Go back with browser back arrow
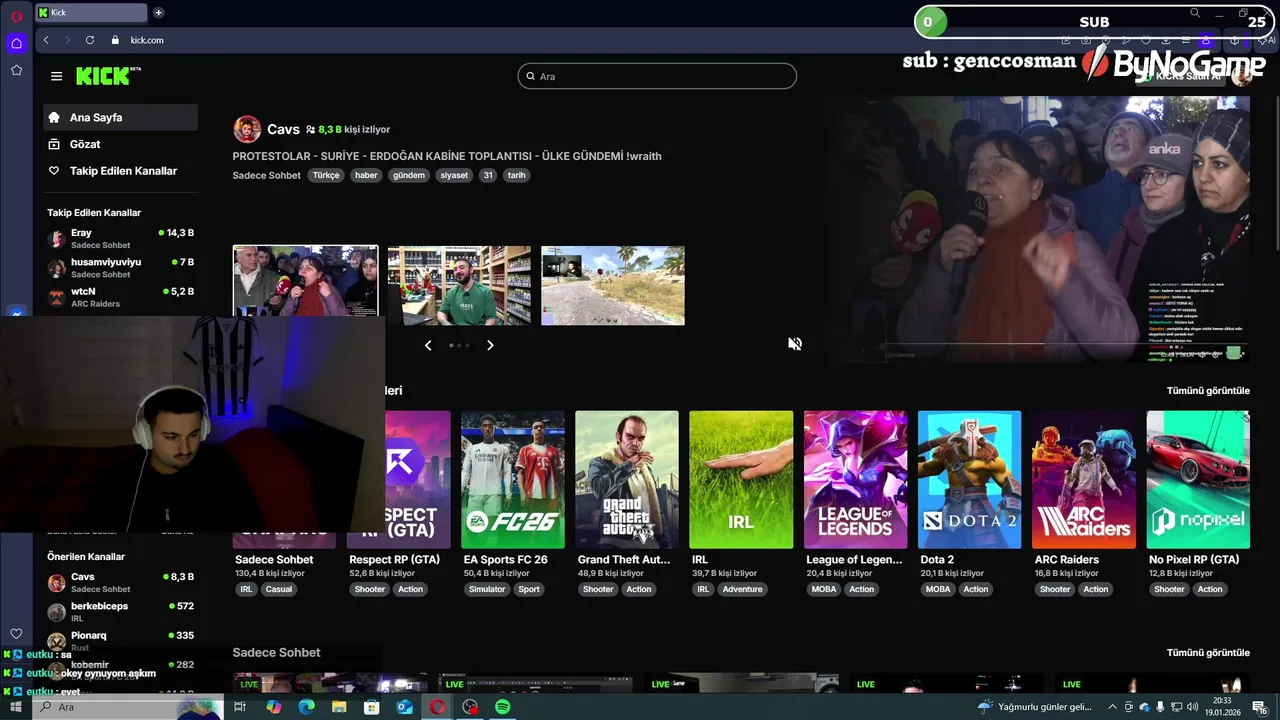The width and height of the screenshot is (1280, 720). 46,40
